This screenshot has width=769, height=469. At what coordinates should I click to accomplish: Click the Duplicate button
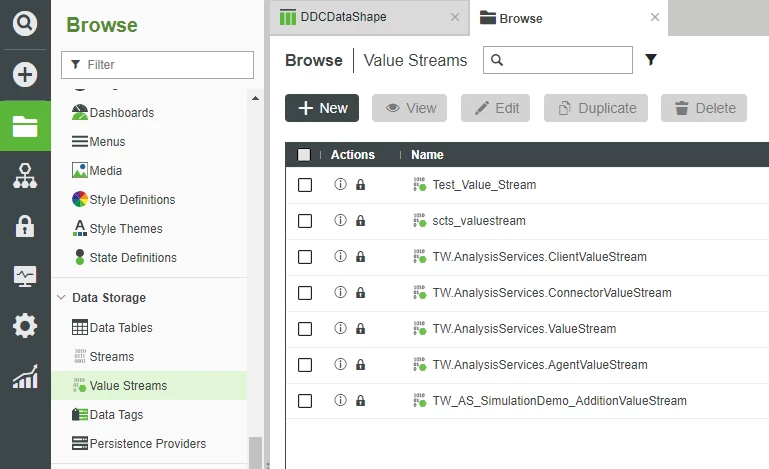tap(596, 108)
